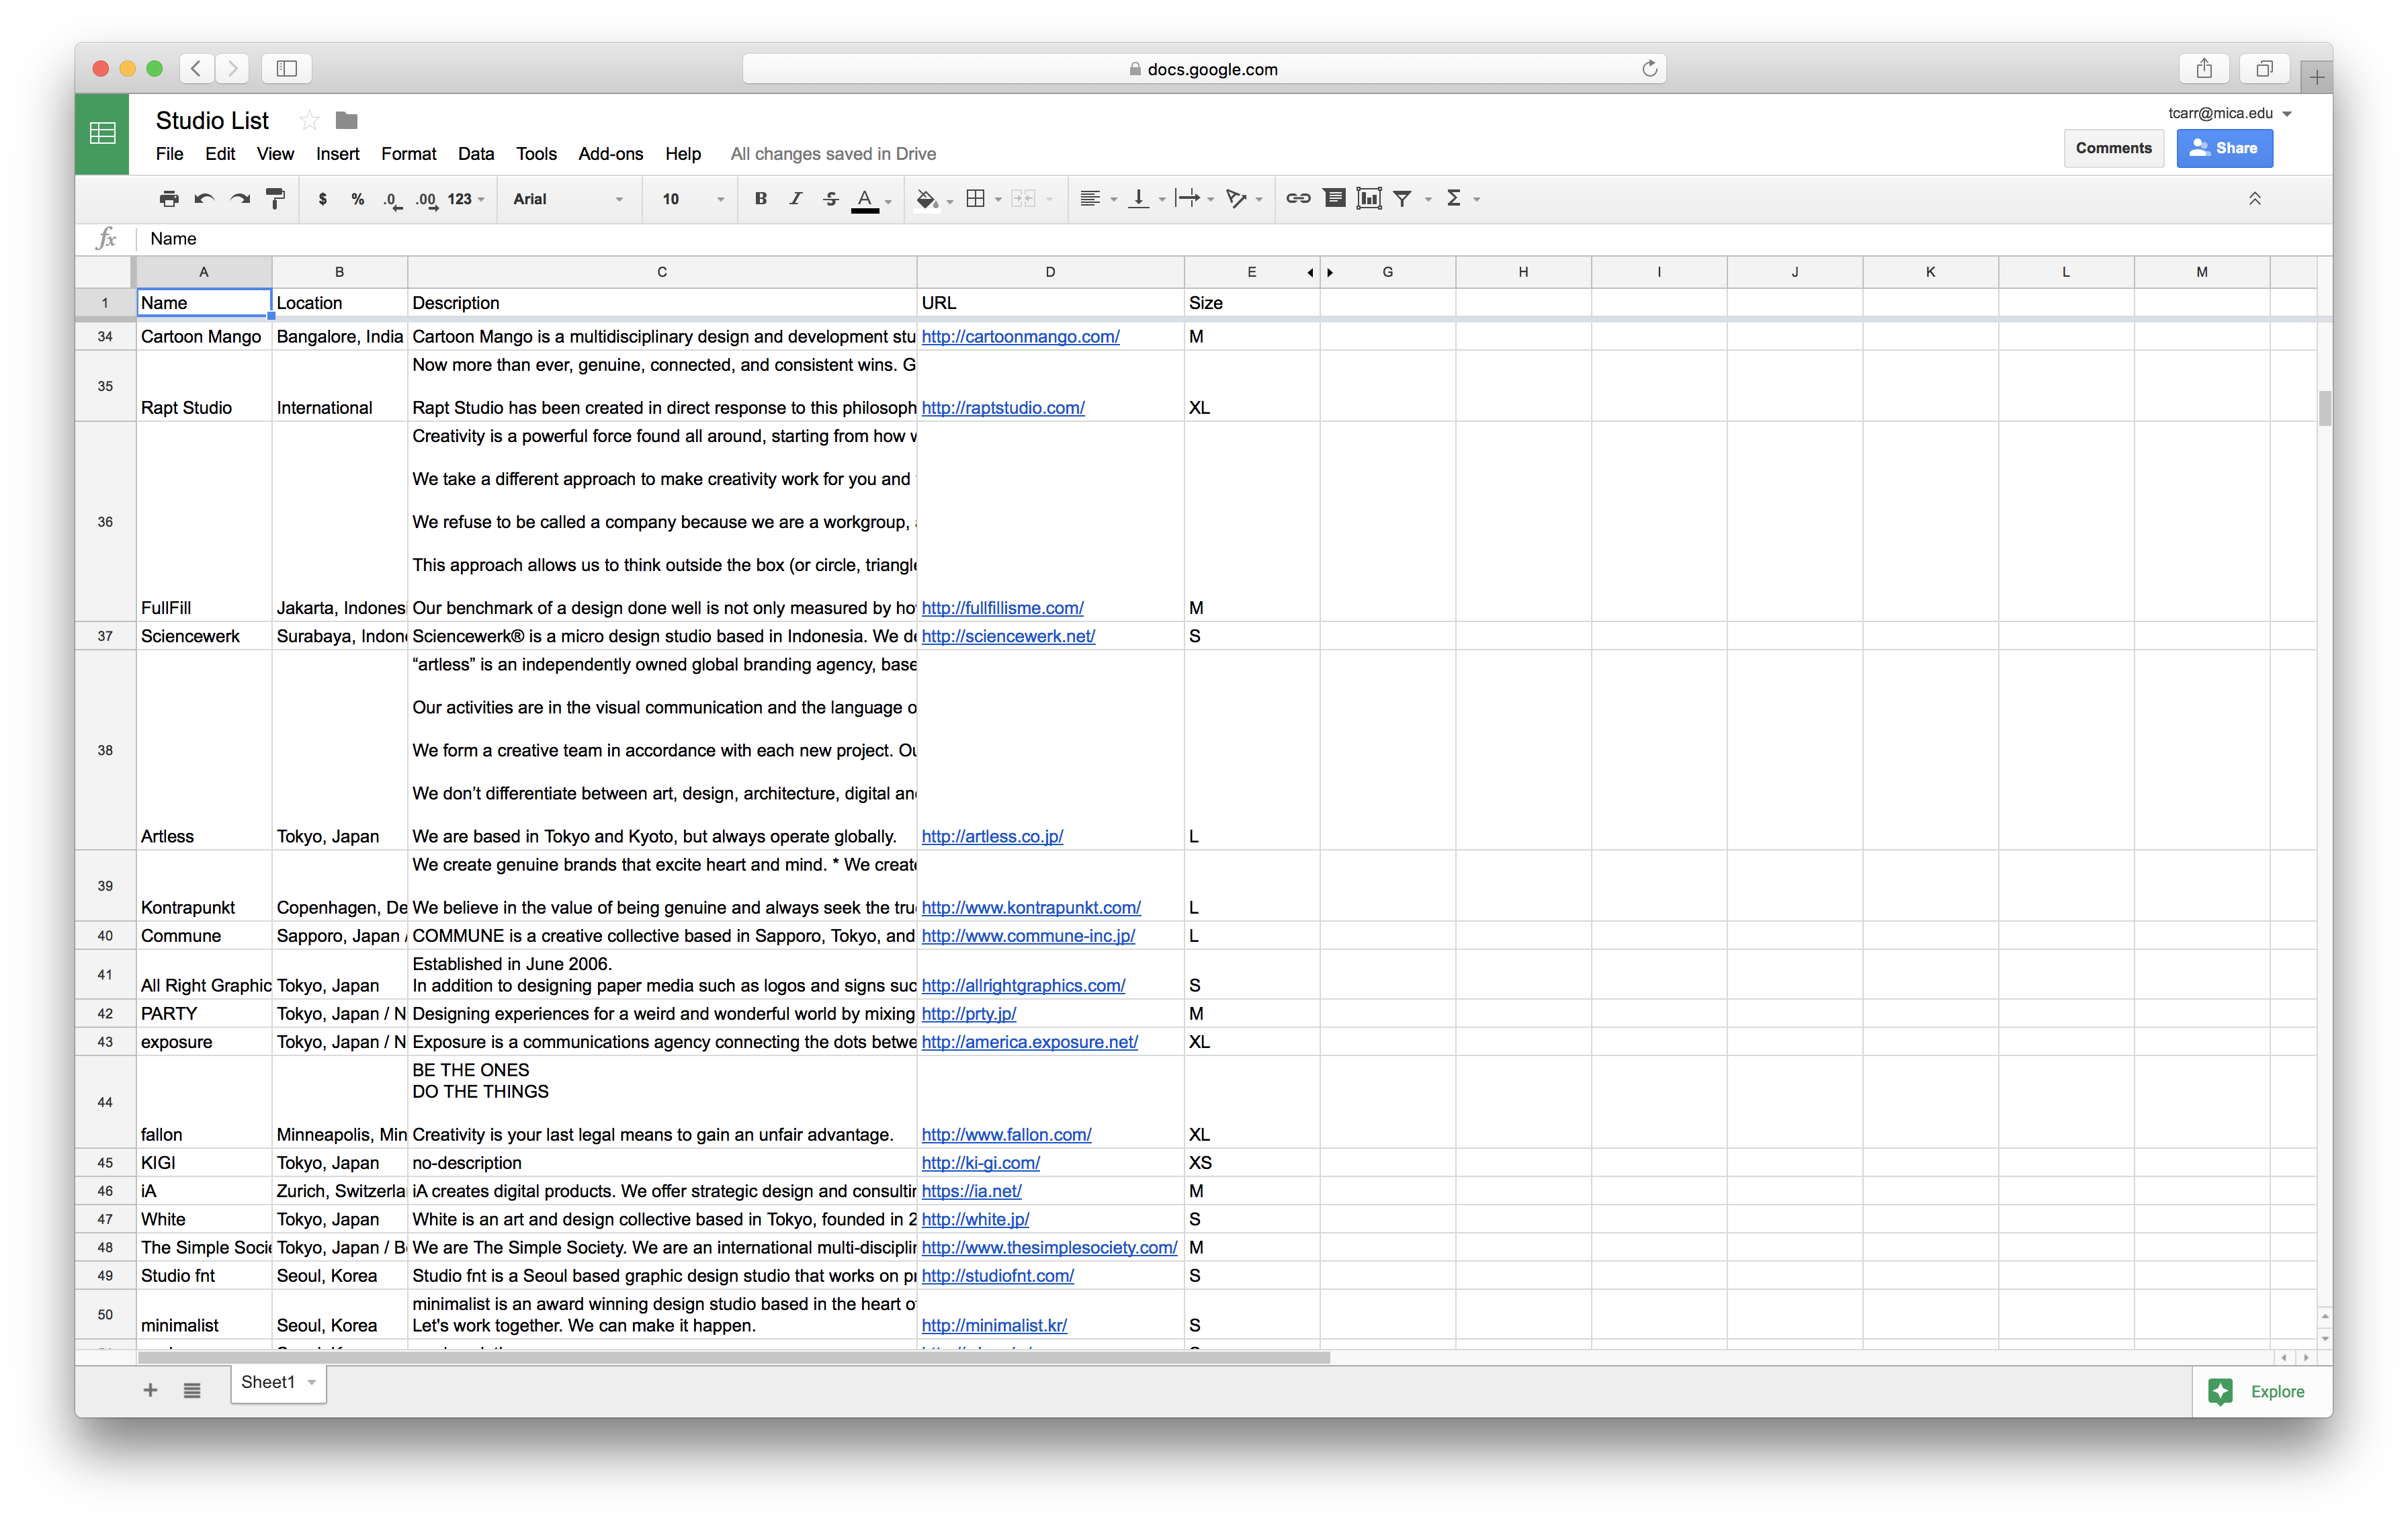Click the undo arrow icon
Viewport: 2408px width, 1525px height.
coord(205,199)
